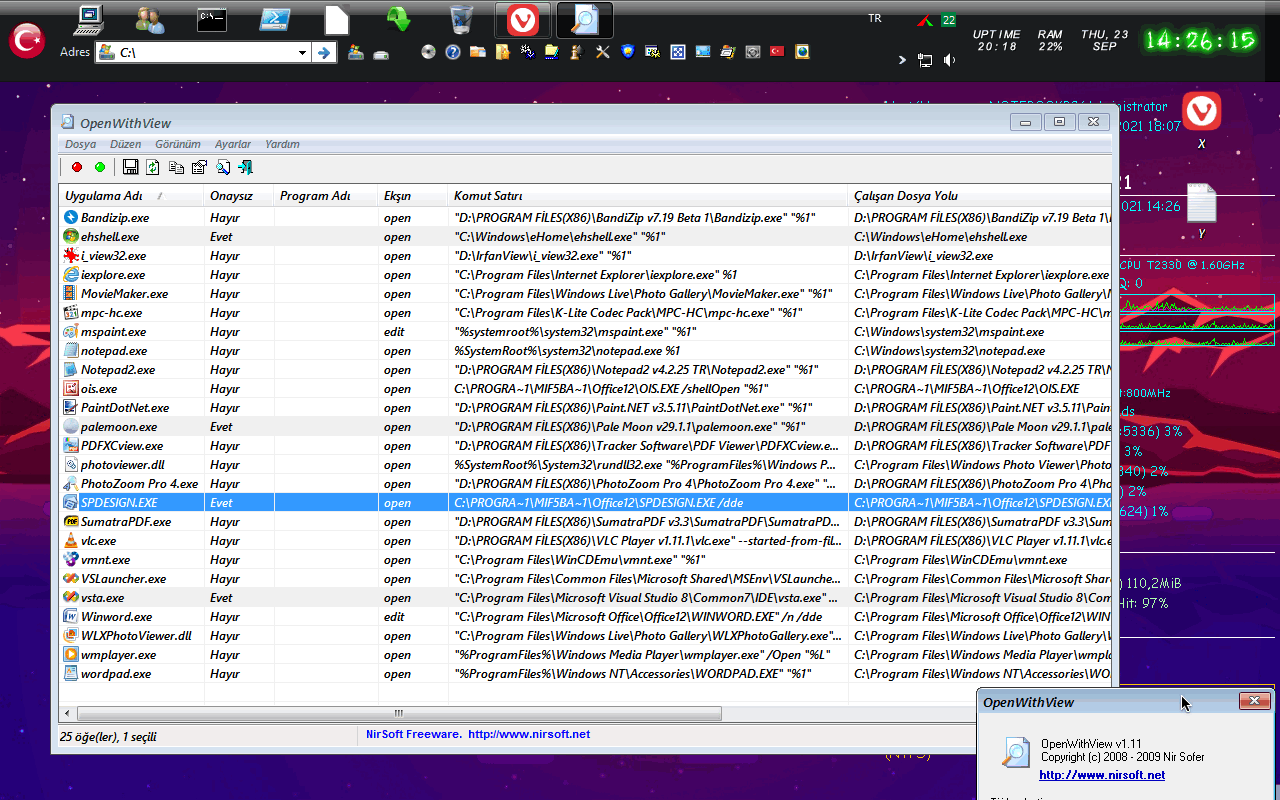Click the Find magnifier toolbar icon
The width and height of the screenshot is (1280, 800).
click(x=222, y=167)
